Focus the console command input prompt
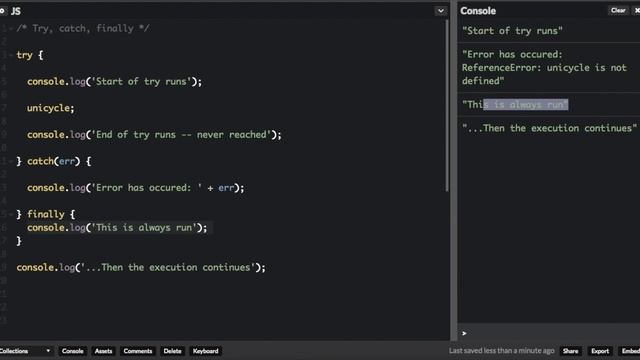This screenshot has width=640, height=360. coord(549,333)
